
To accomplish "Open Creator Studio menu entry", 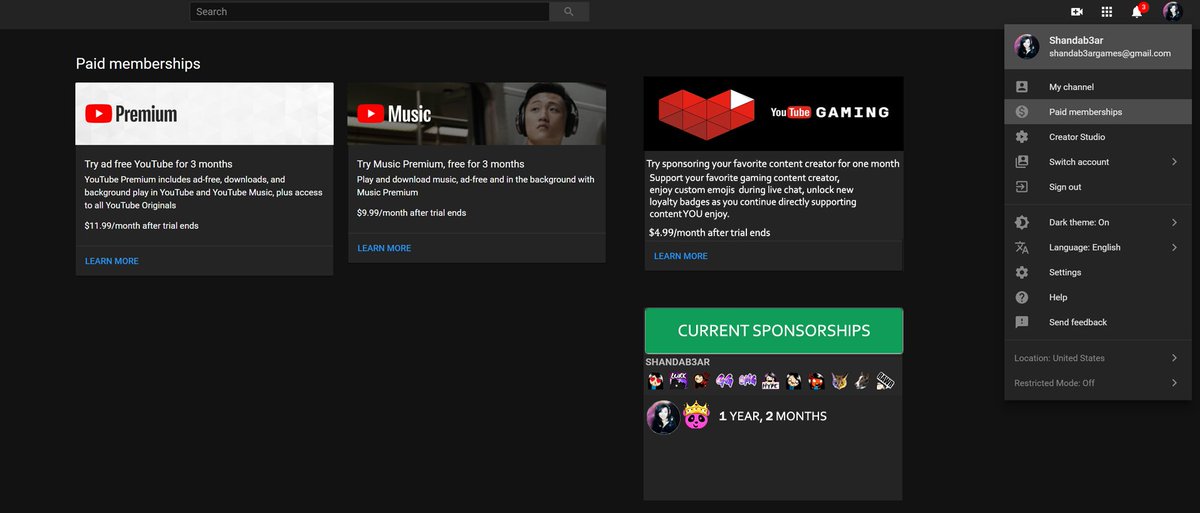I will [x=1098, y=137].
